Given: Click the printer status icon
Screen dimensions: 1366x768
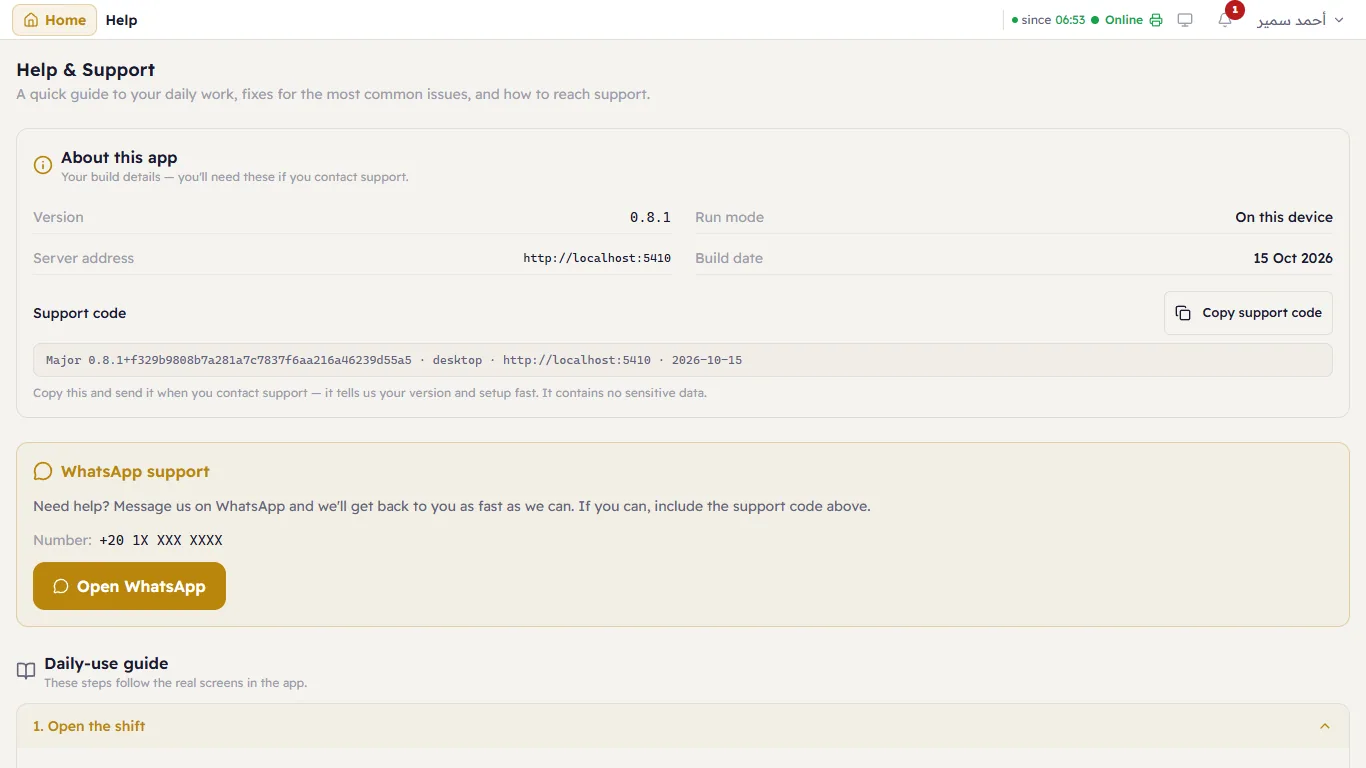Looking at the screenshot, I should (x=1156, y=20).
